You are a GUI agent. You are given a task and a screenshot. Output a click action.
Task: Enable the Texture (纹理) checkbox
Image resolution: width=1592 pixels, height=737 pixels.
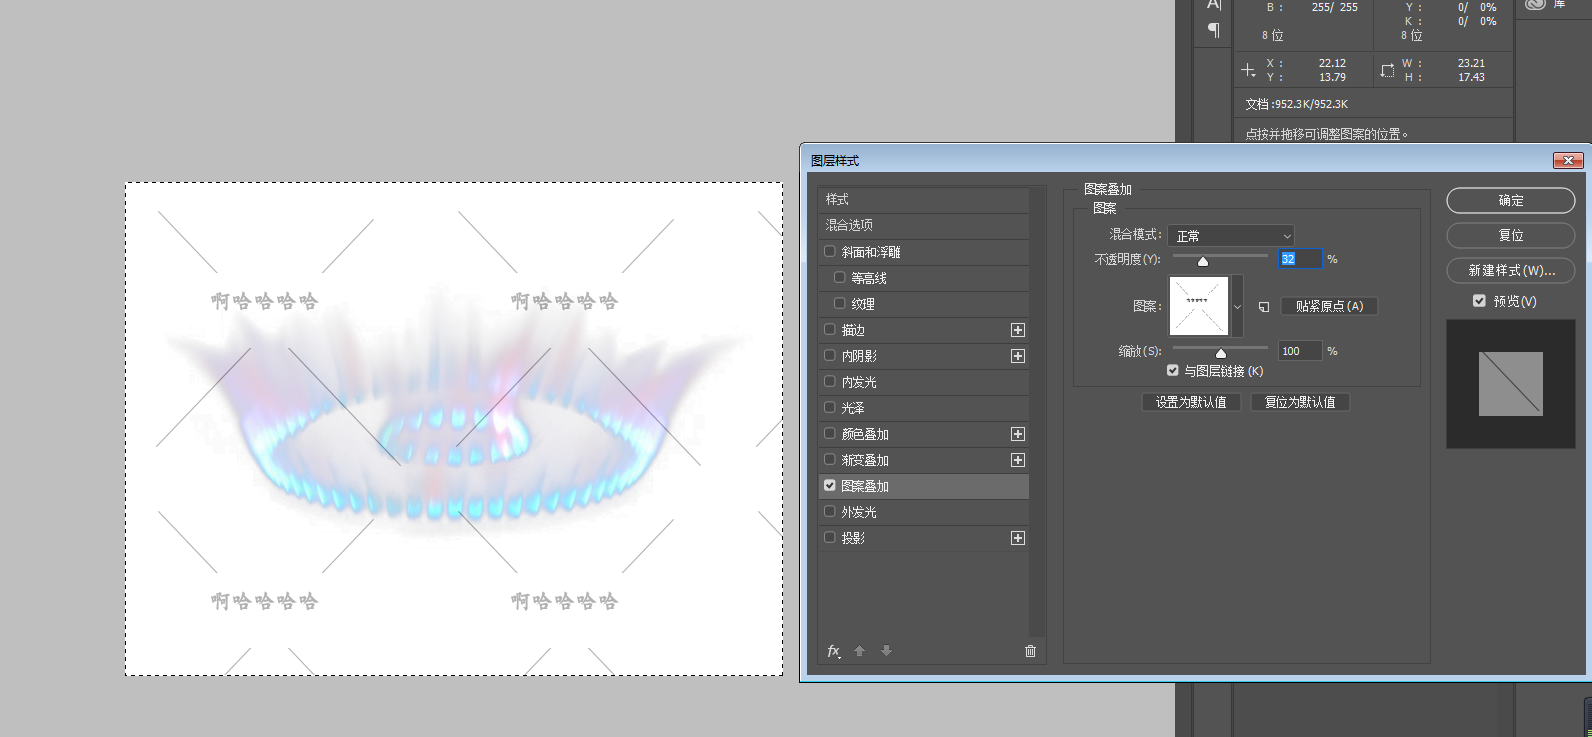tap(840, 304)
